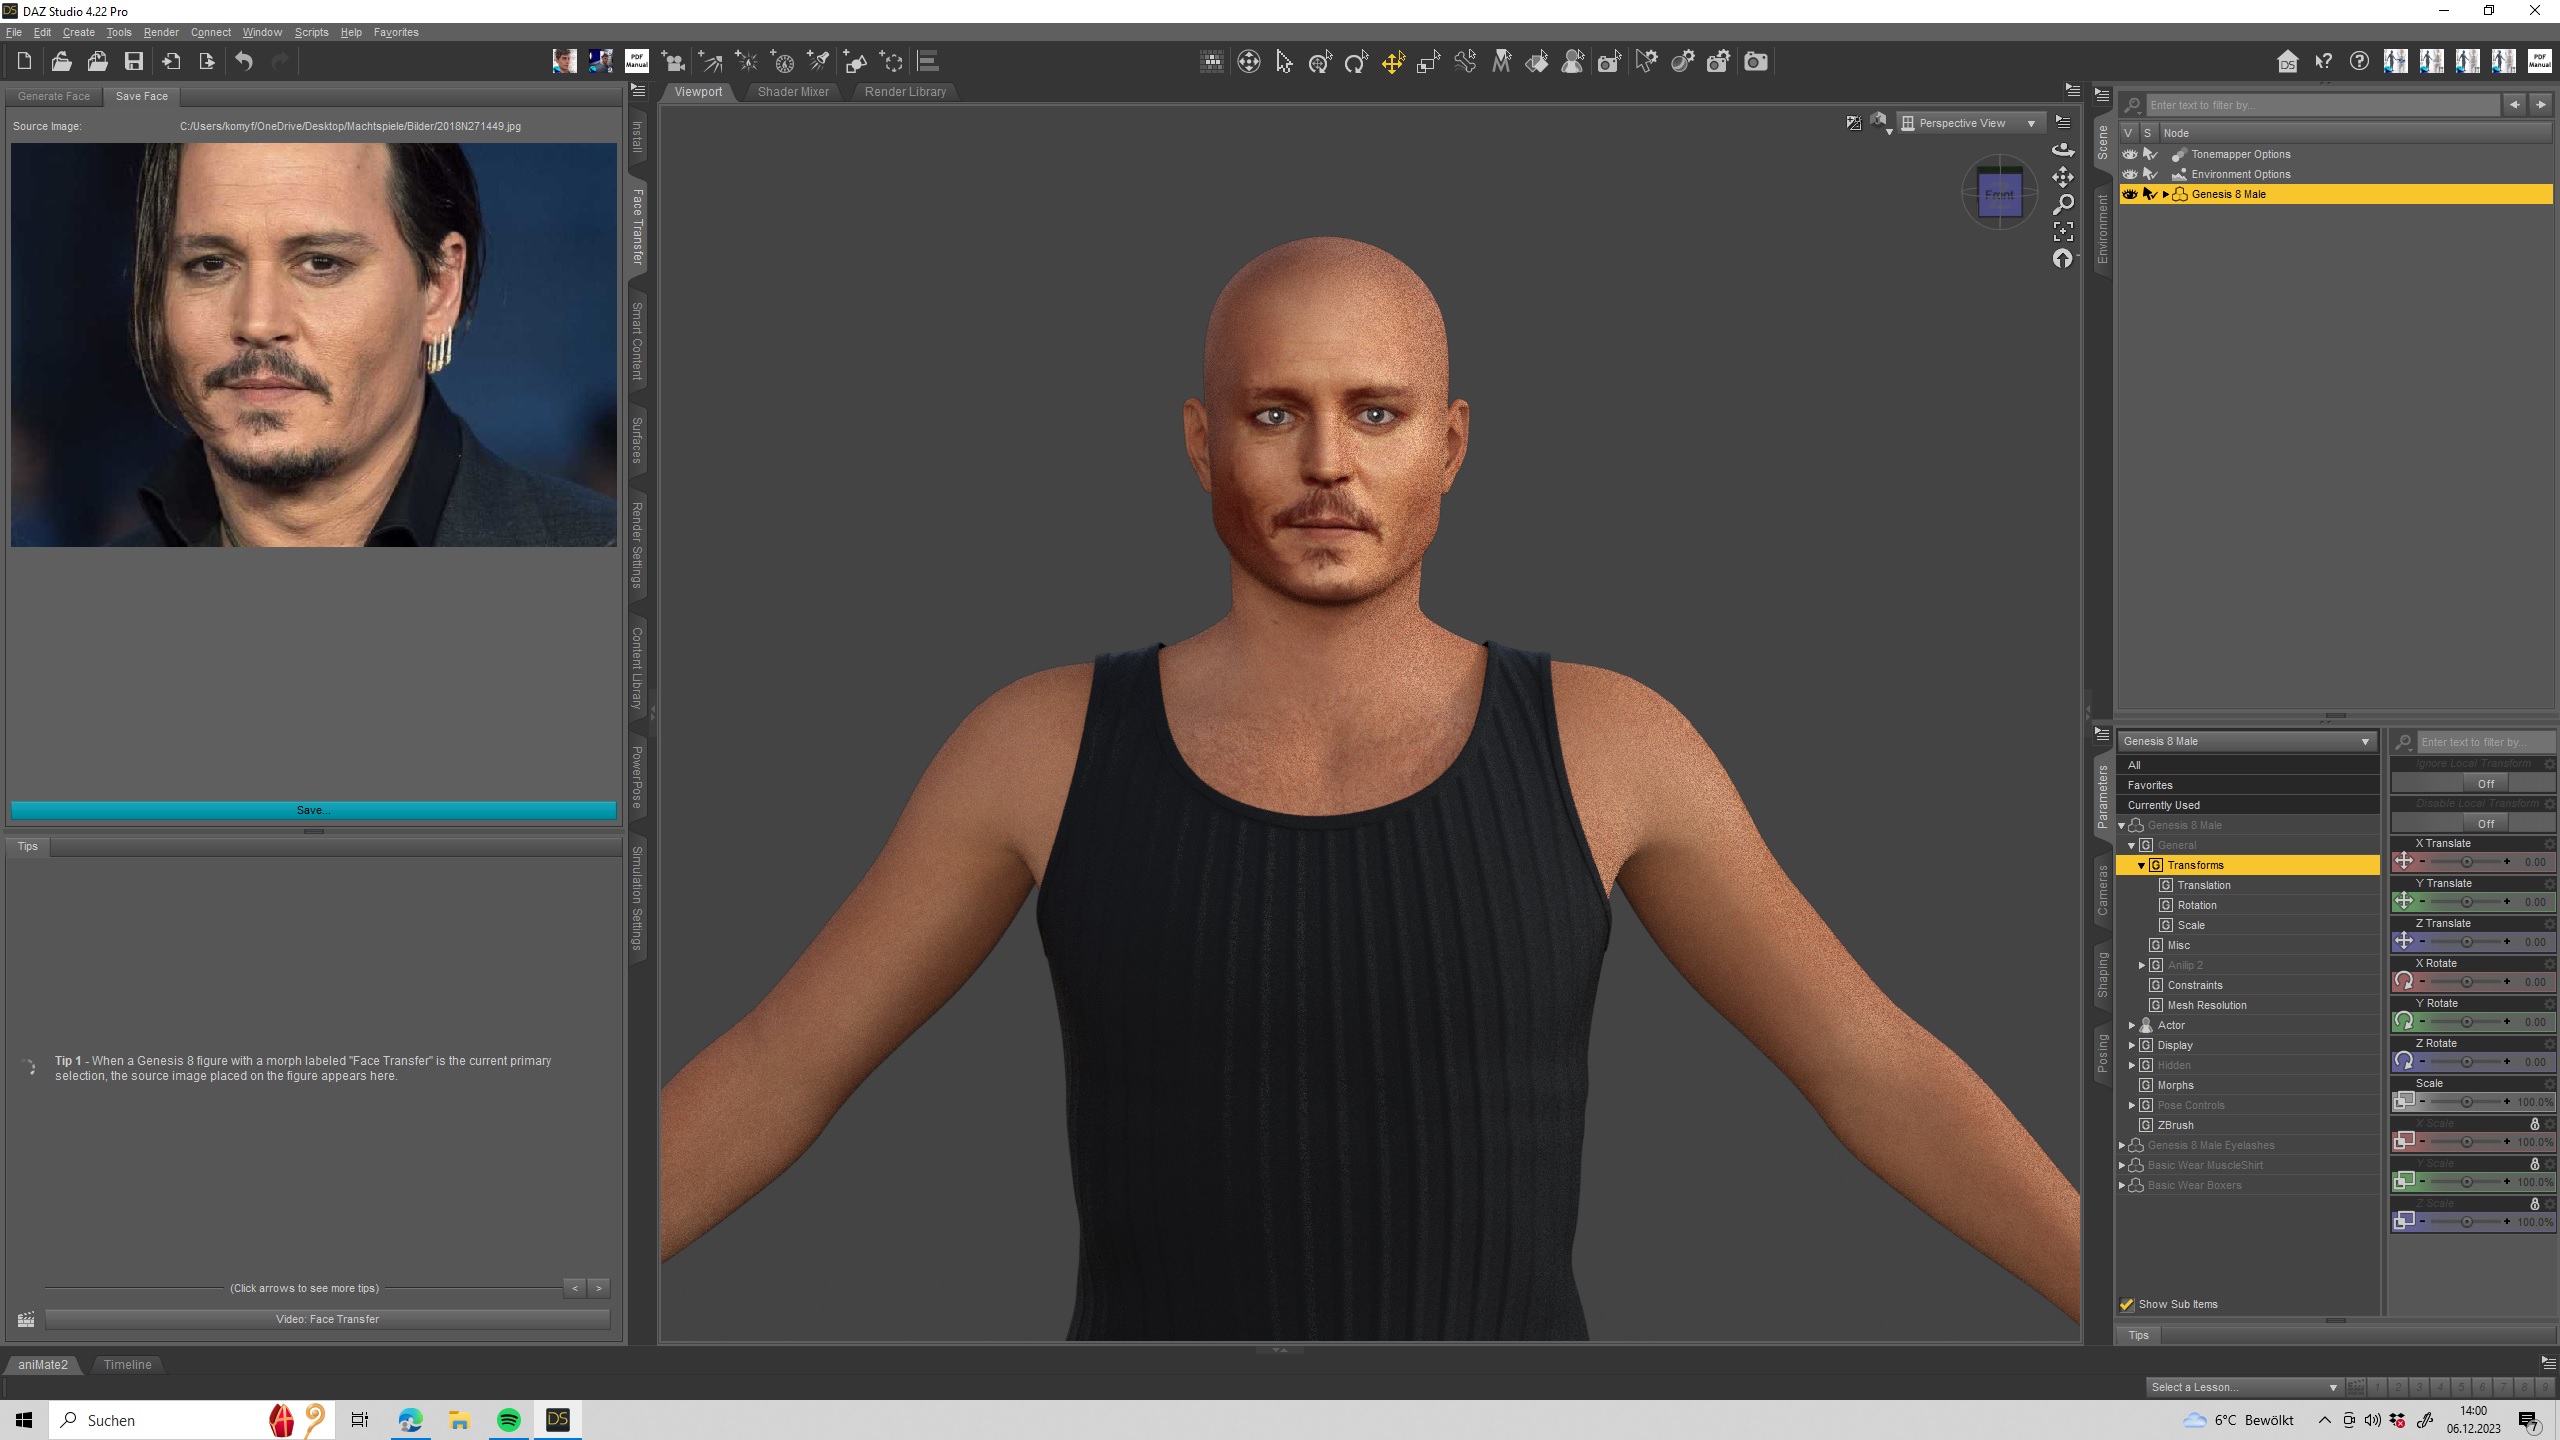Toggle visibility eye of Tonemapper Options

(x=2129, y=154)
